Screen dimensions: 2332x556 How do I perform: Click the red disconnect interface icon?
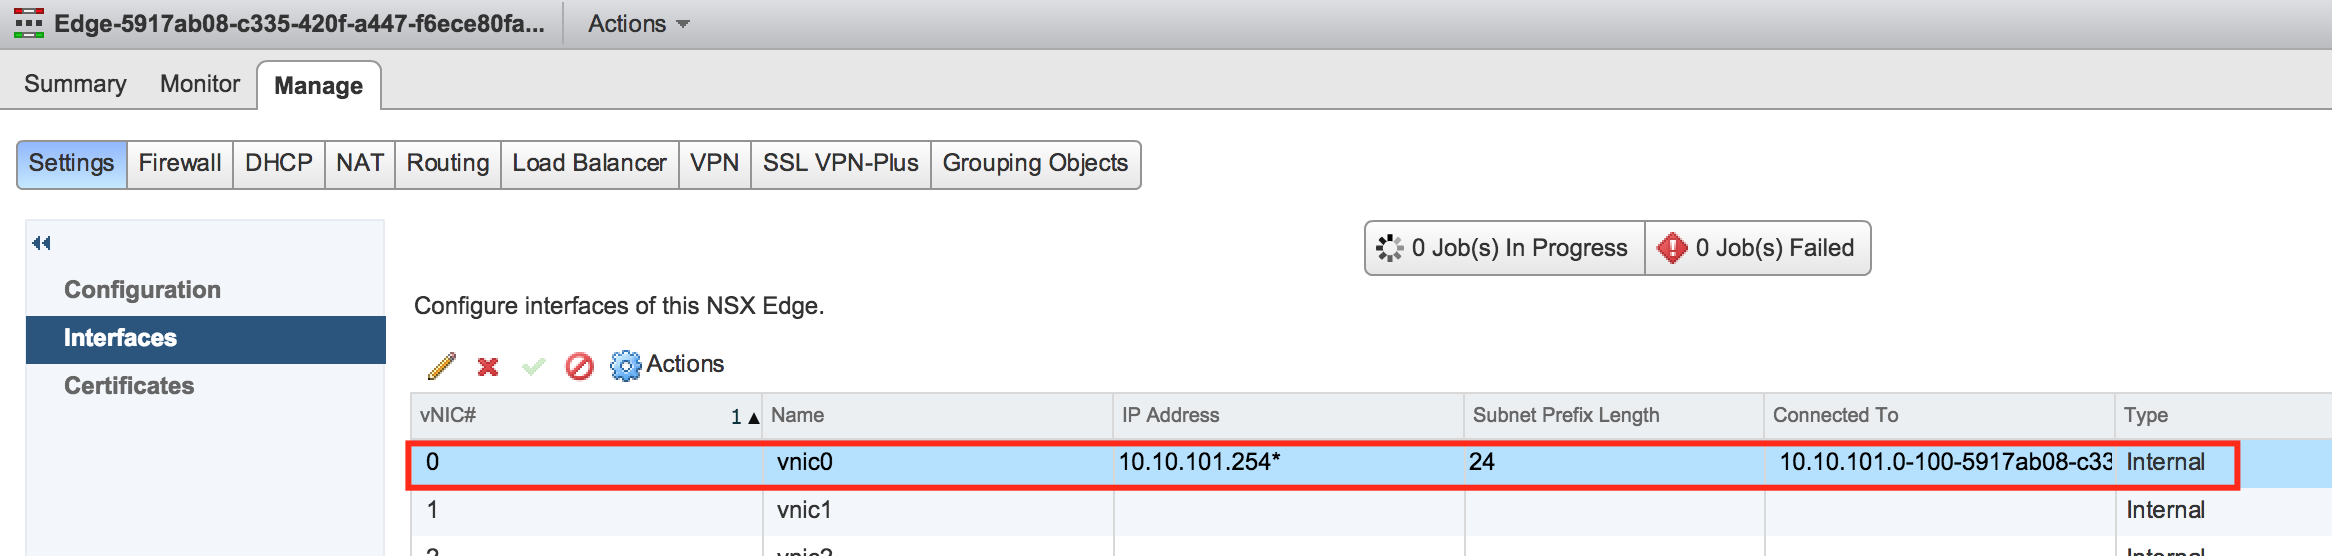point(579,367)
